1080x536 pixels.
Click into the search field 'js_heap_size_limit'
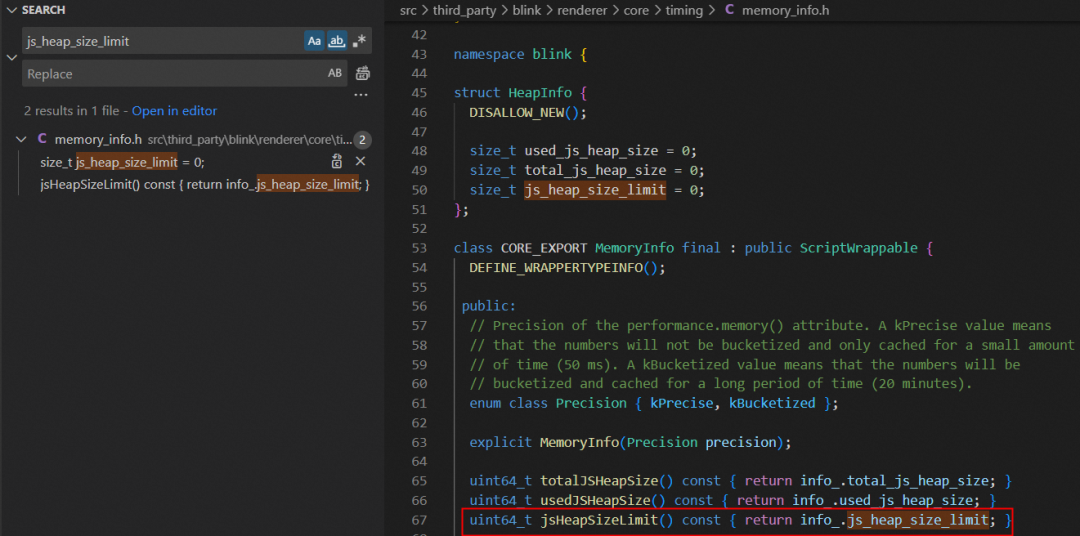tap(164, 41)
